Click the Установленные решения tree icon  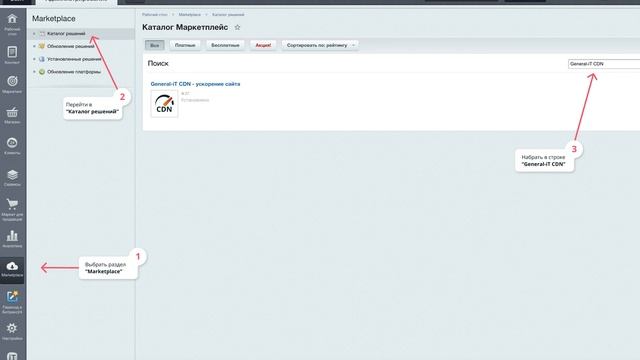click(x=42, y=59)
